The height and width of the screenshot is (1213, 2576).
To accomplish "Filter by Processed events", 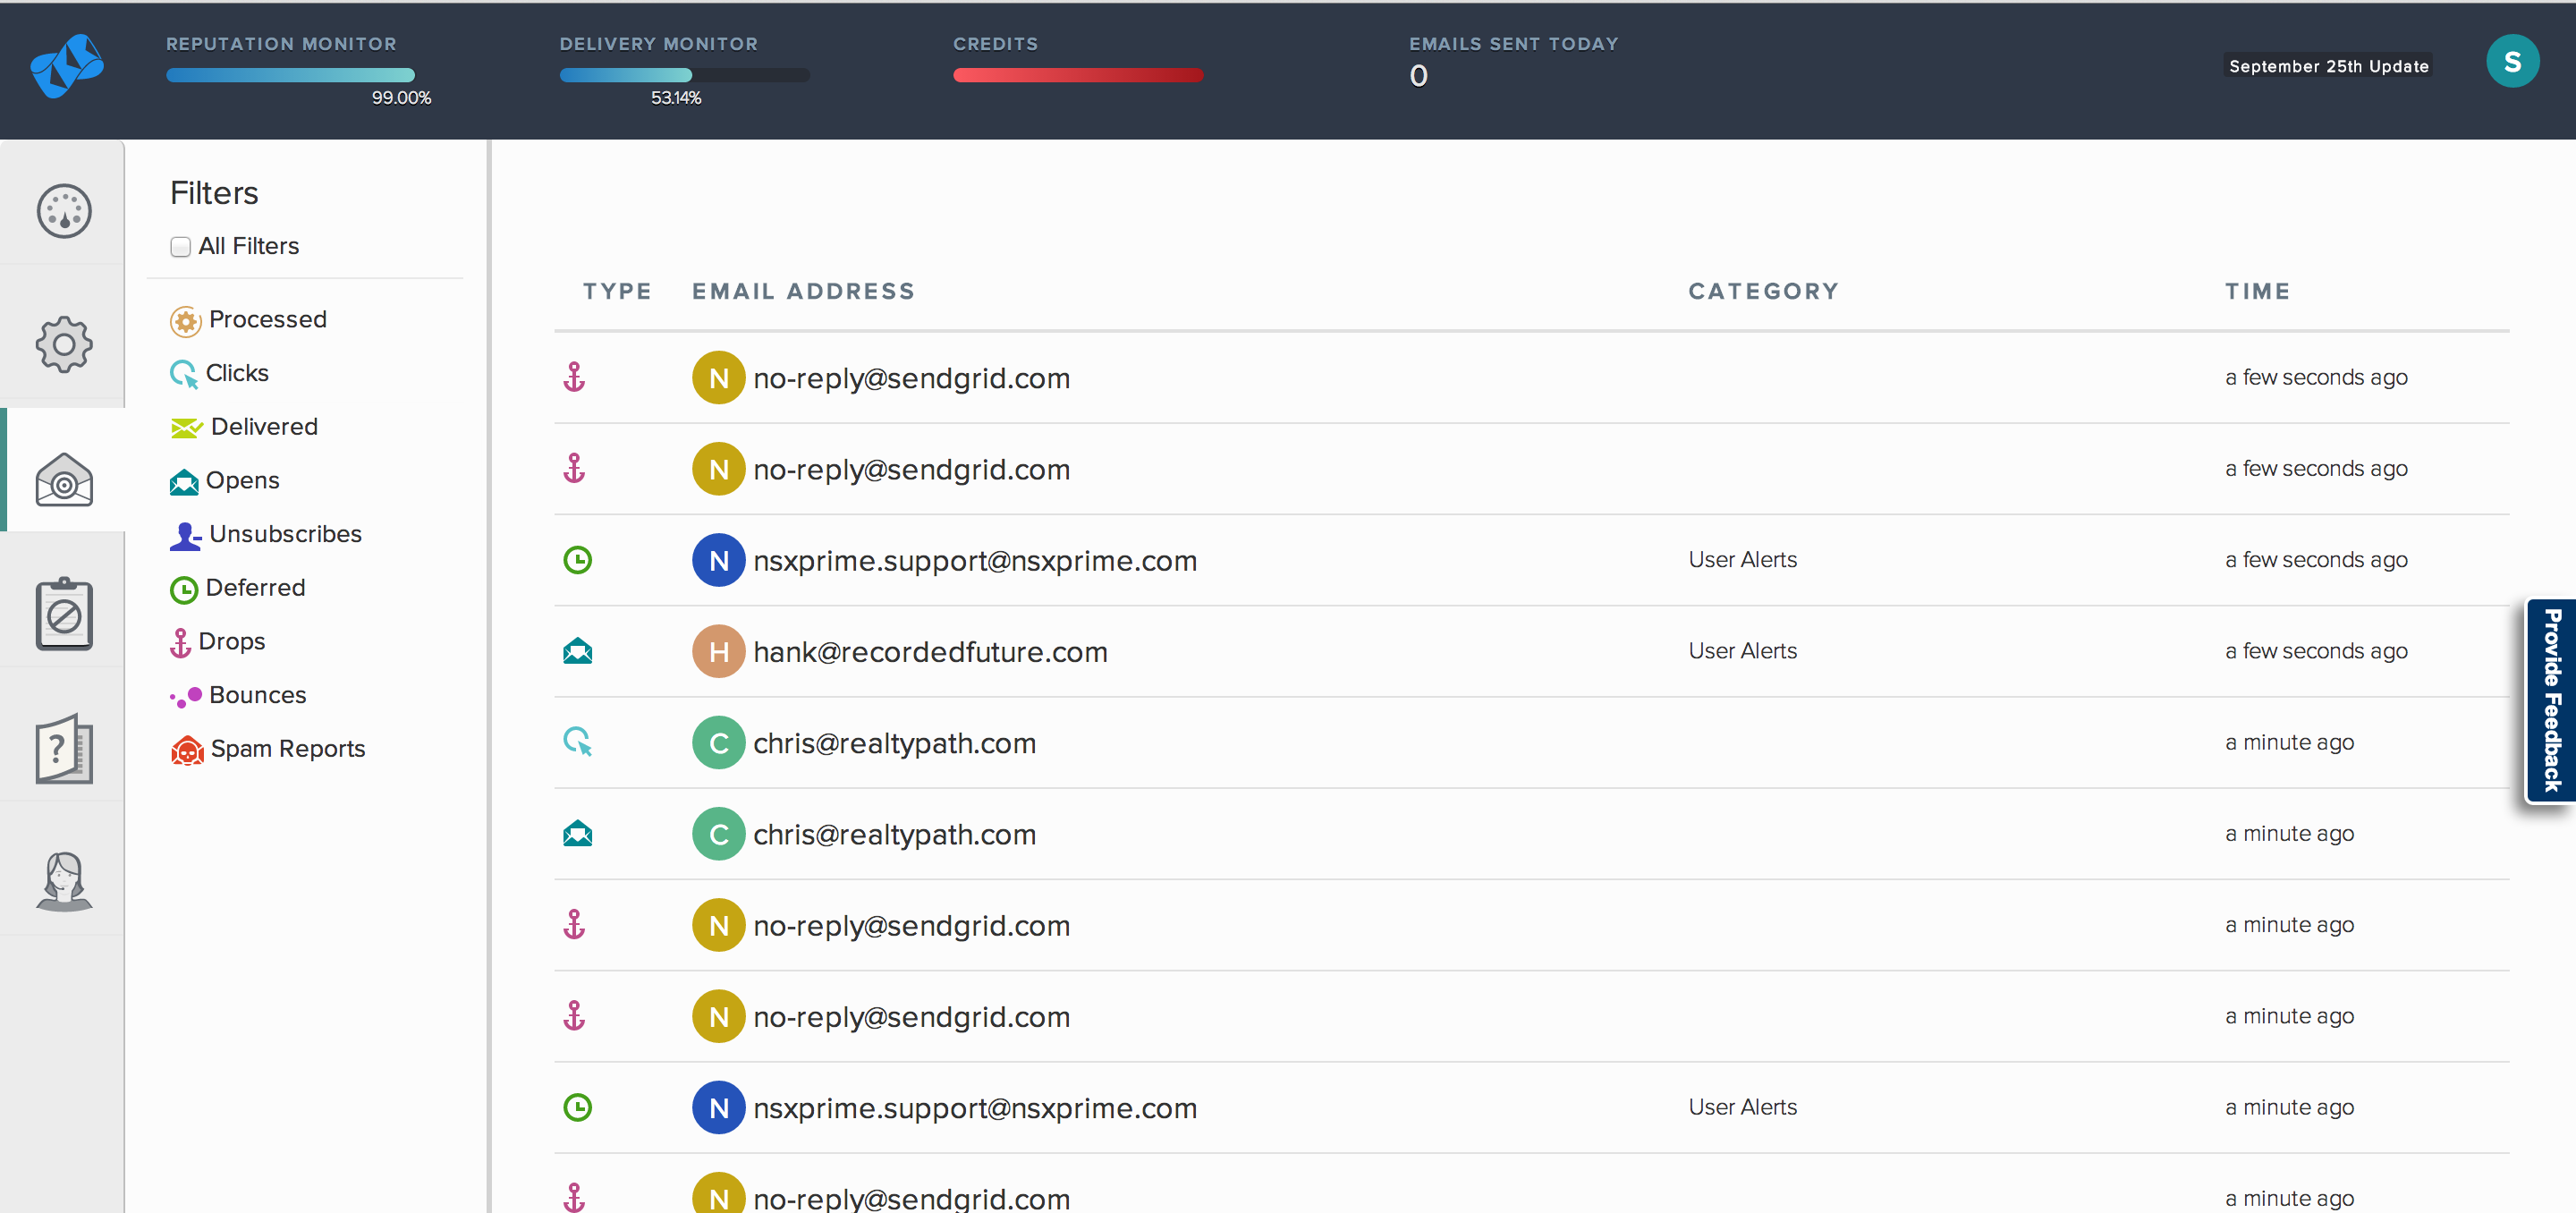I will click(266, 320).
